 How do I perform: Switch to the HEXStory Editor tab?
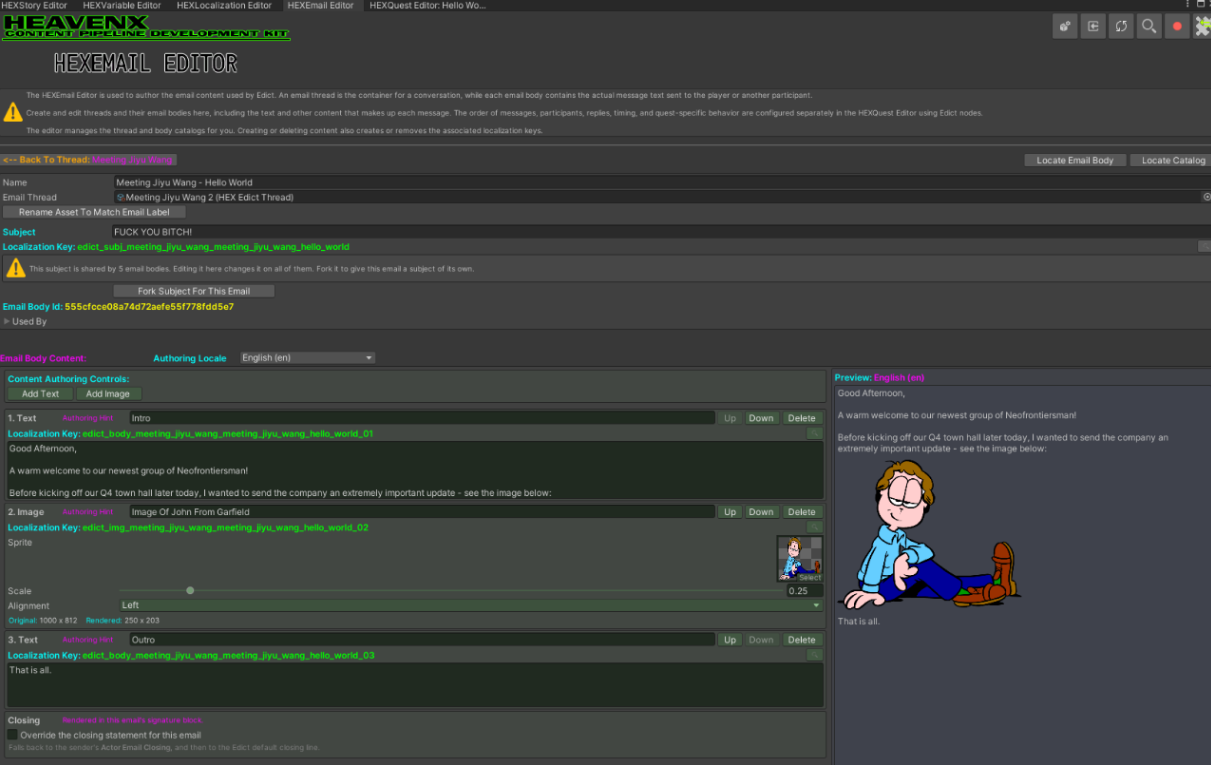[x=34, y=5]
